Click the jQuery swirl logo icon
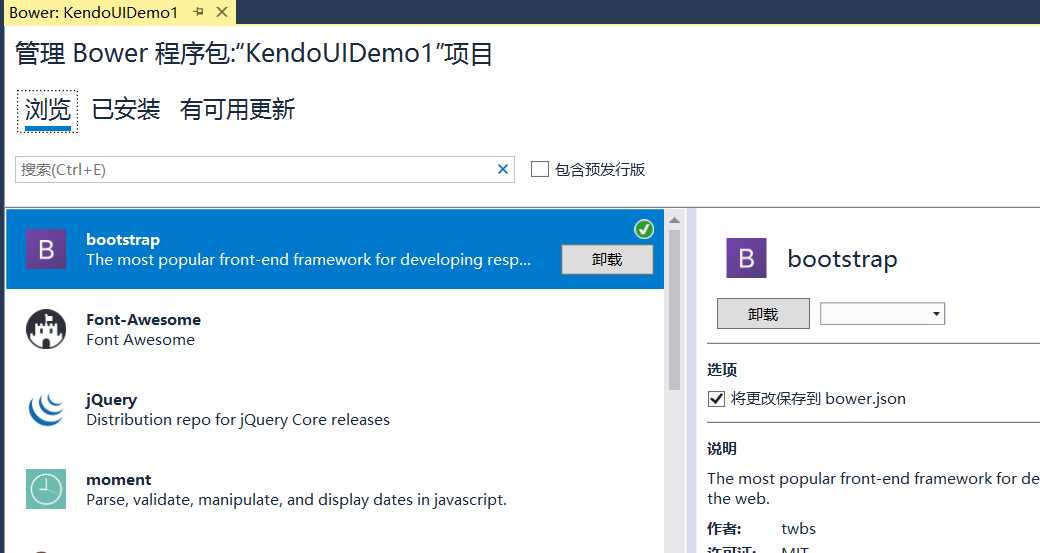Viewport: 1040px width, 553px height. pyautogui.click(x=46, y=409)
